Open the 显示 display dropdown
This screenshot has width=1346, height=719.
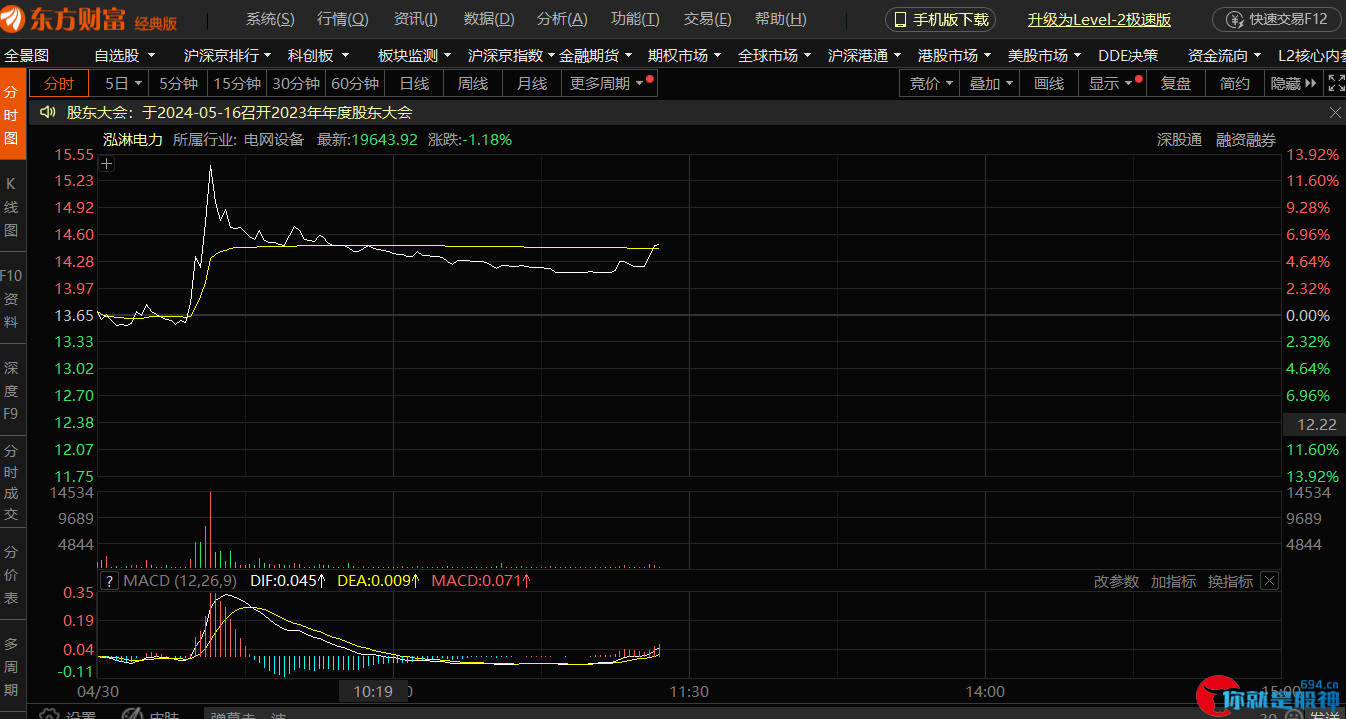(1112, 83)
